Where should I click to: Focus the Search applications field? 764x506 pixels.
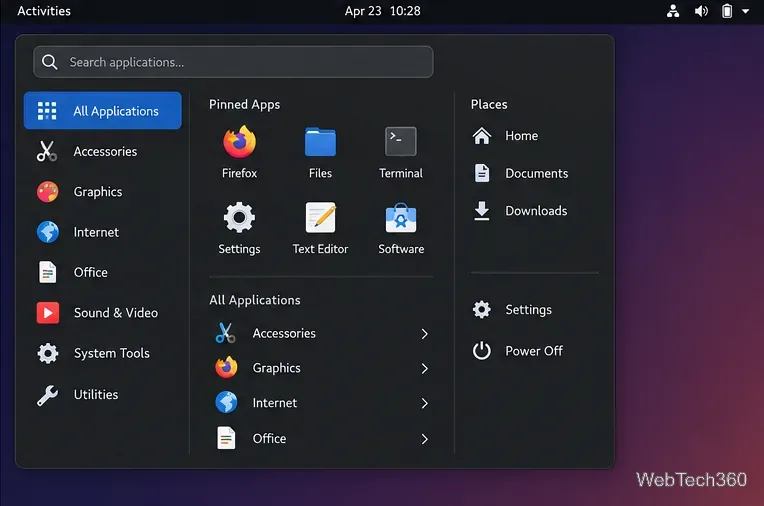coord(233,62)
